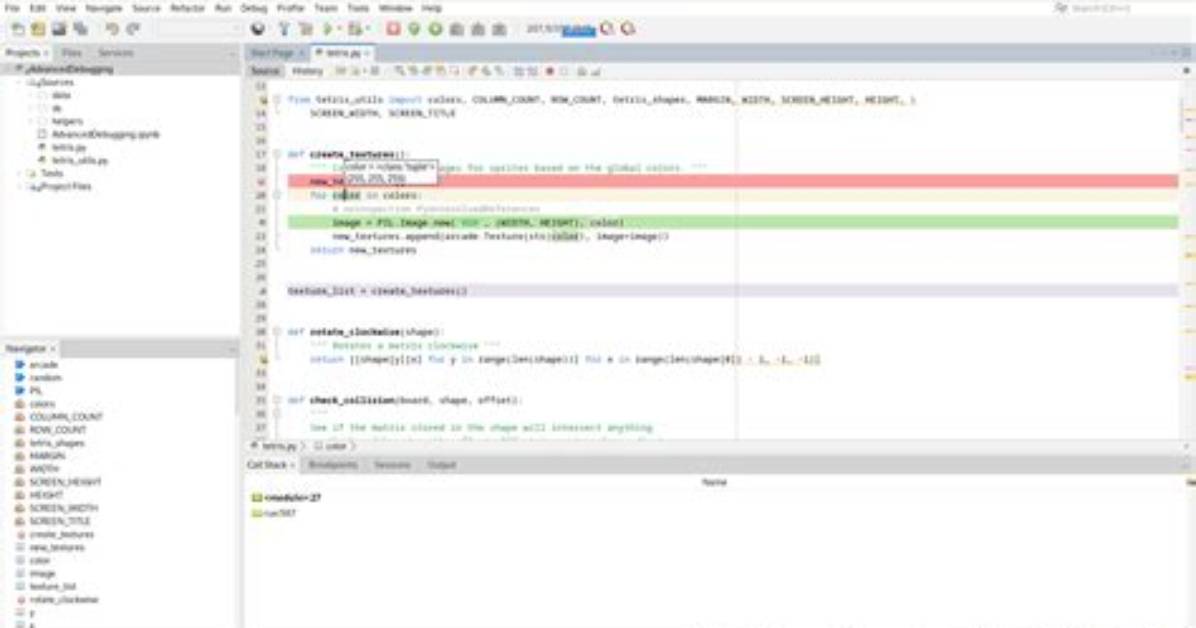Select the <module>:27 call stack frame
This screenshot has height=628, width=1196.
point(292,498)
